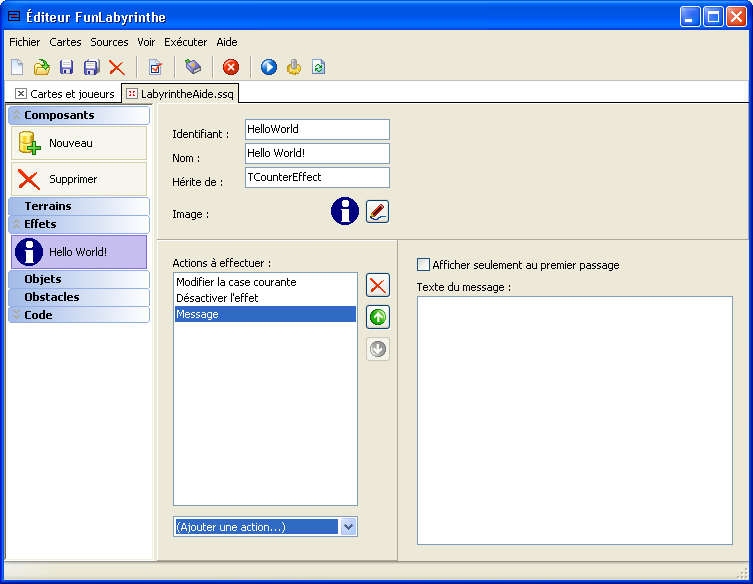Click the new blank document icon
Image resolution: width=753 pixels, height=584 pixels.
[17, 67]
